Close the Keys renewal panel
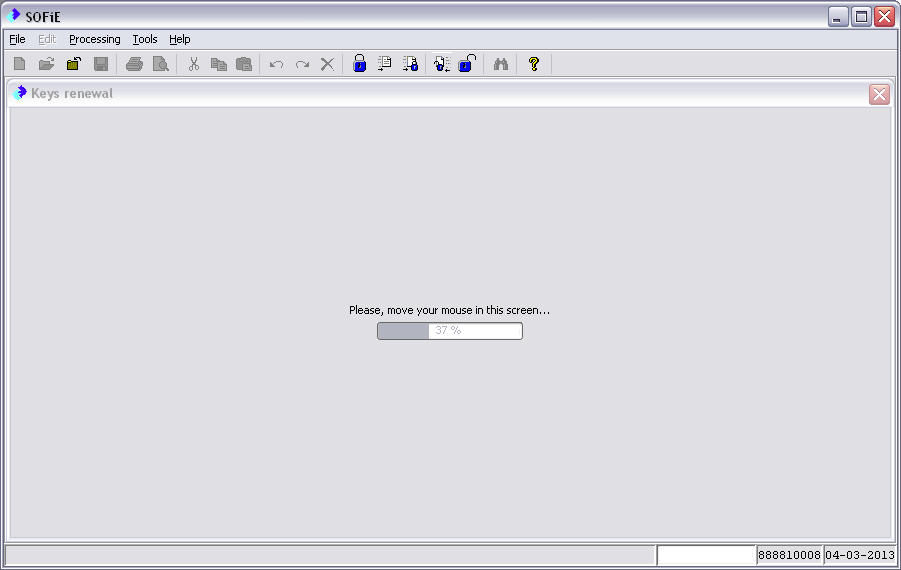The height and width of the screenshot is (570, 901). [x=879, y=94]
